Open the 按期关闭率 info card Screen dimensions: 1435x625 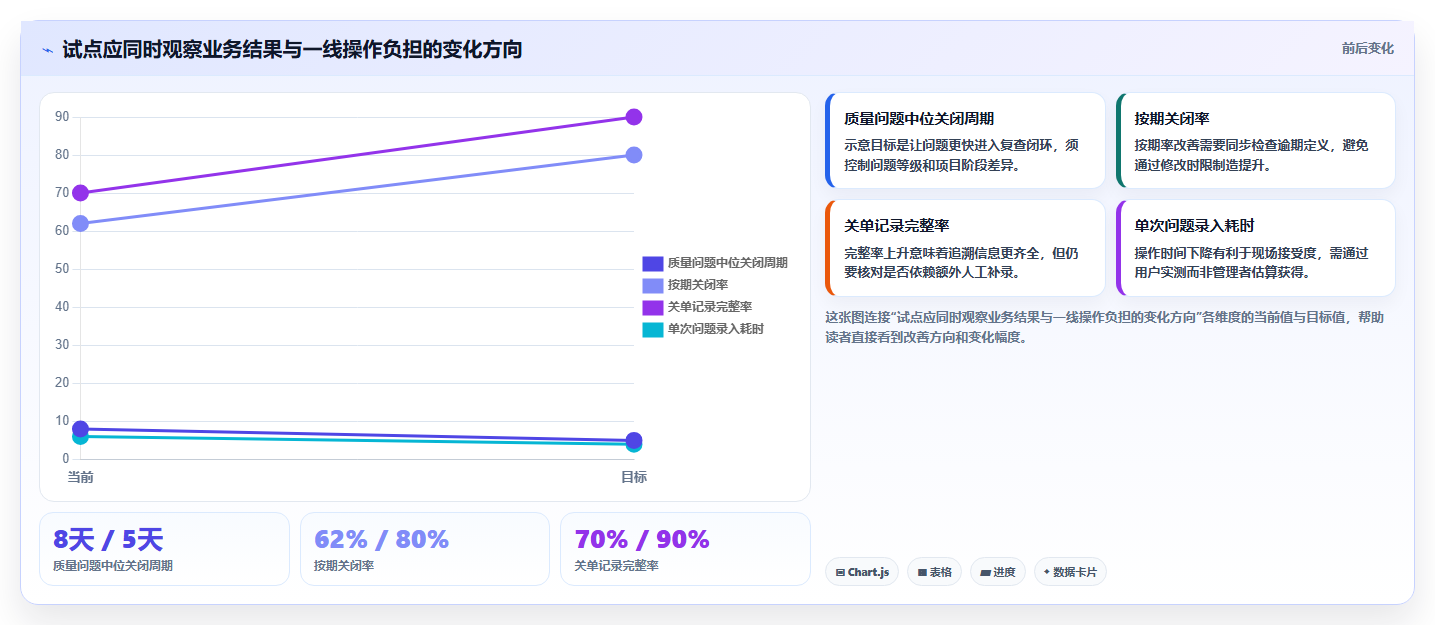1255,140
